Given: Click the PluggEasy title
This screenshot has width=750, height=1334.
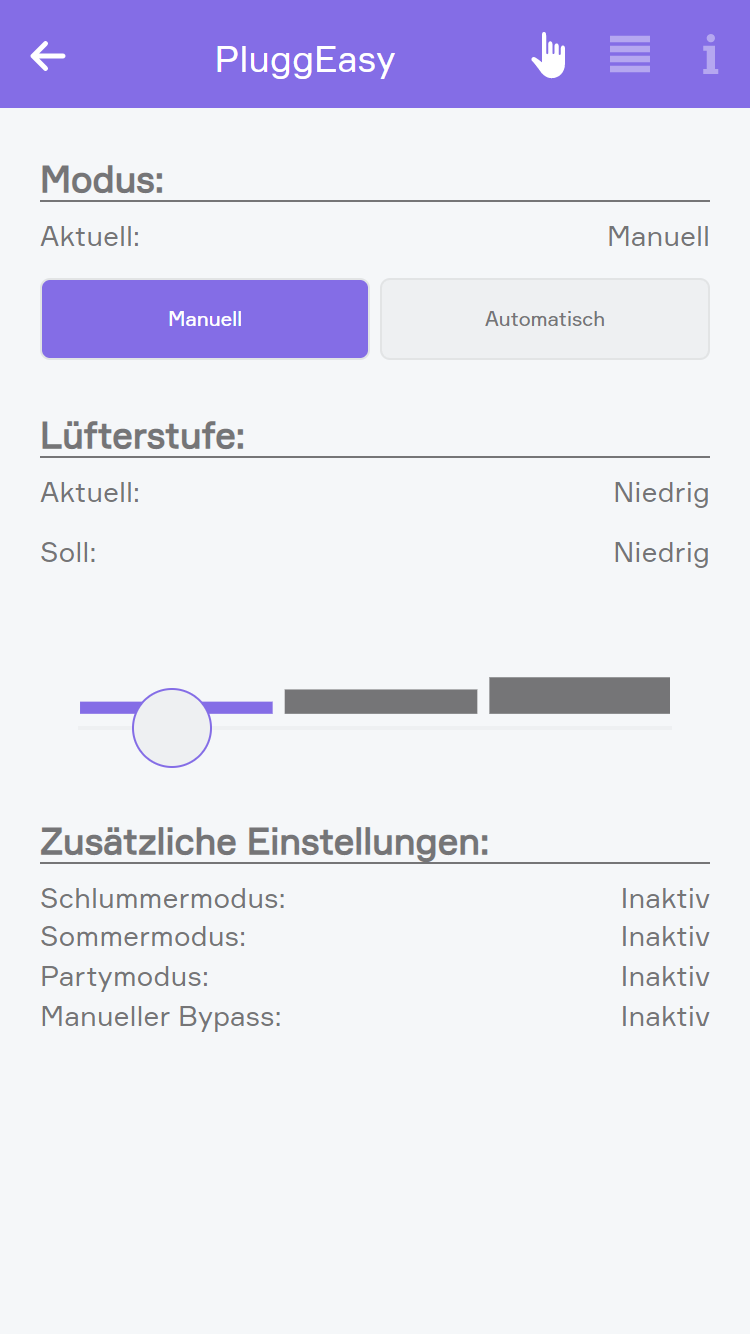Looking at the screenshot, I should [305, 60].
